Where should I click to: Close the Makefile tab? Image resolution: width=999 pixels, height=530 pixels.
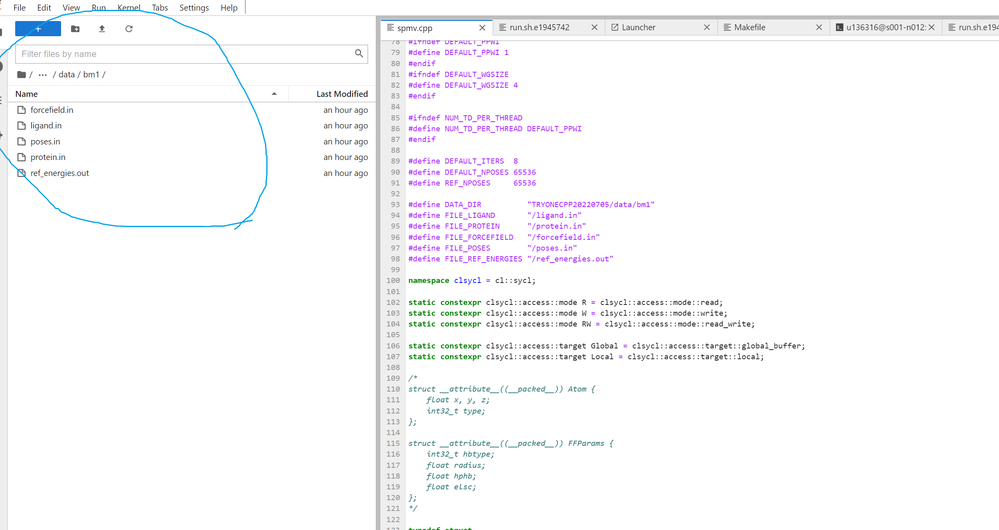click(819, 28)
